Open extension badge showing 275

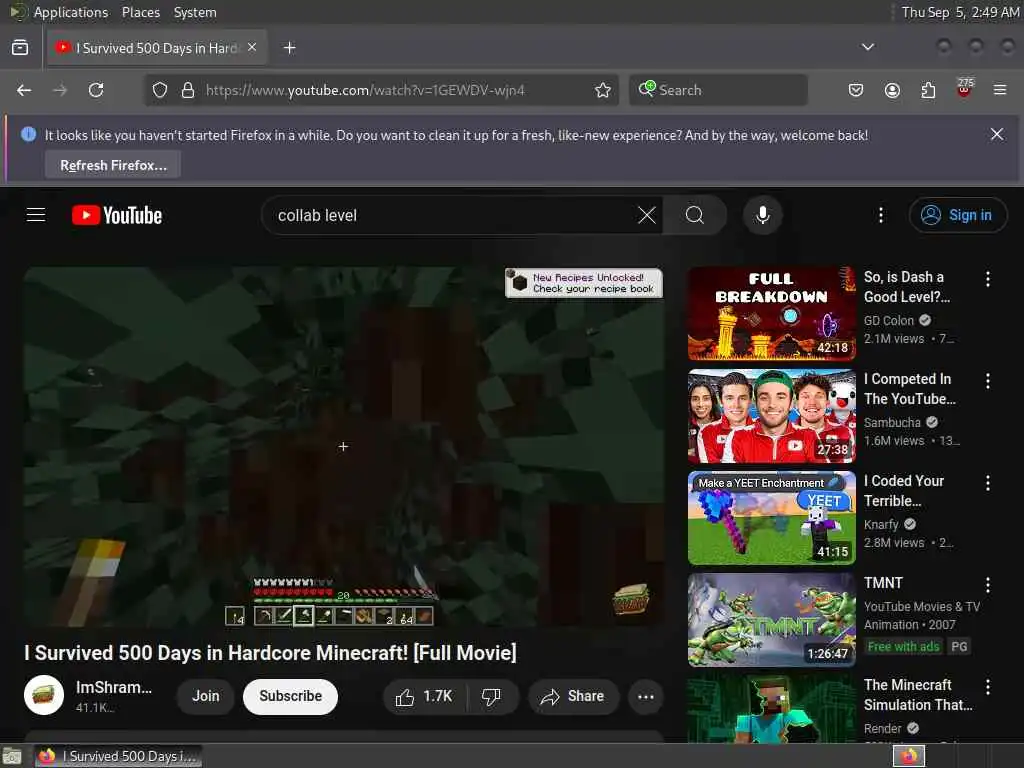click(964, 89)
